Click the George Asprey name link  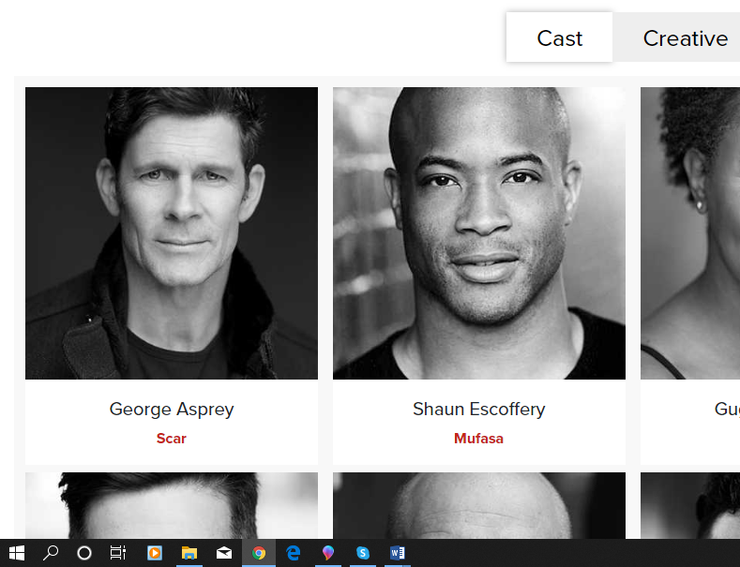(171, 409)
